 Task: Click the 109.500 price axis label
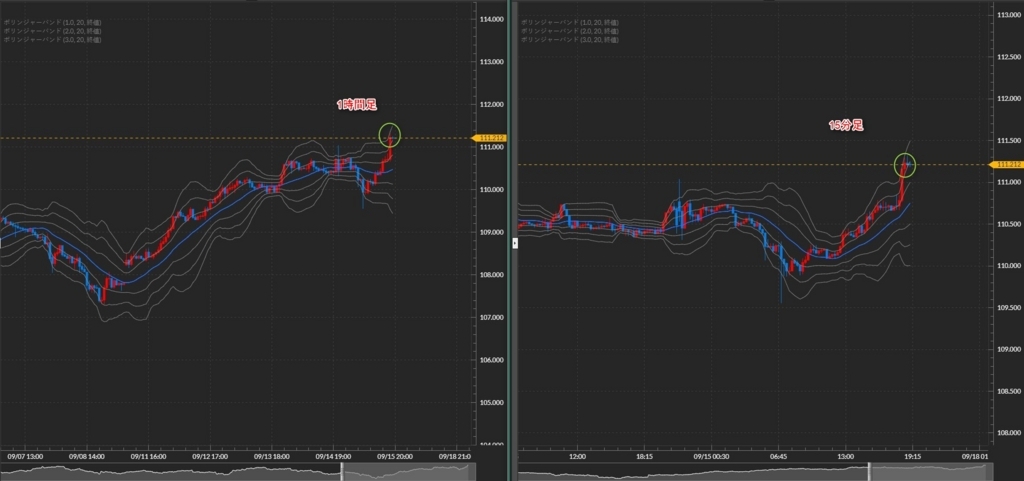point(1009,307)
